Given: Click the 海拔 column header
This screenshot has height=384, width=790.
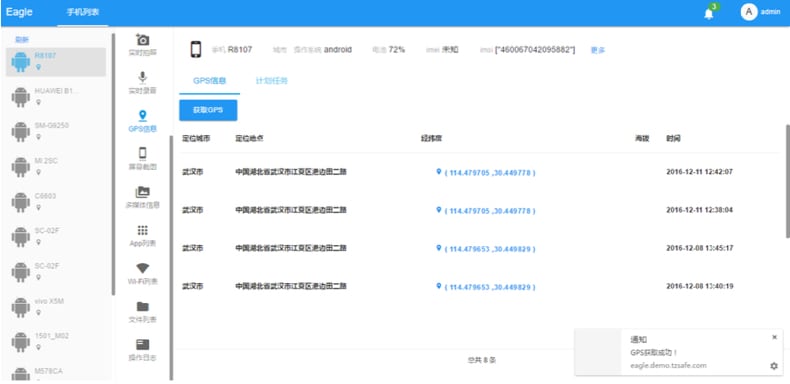Looking at the screenshot, I should click(x=642, y=139).
